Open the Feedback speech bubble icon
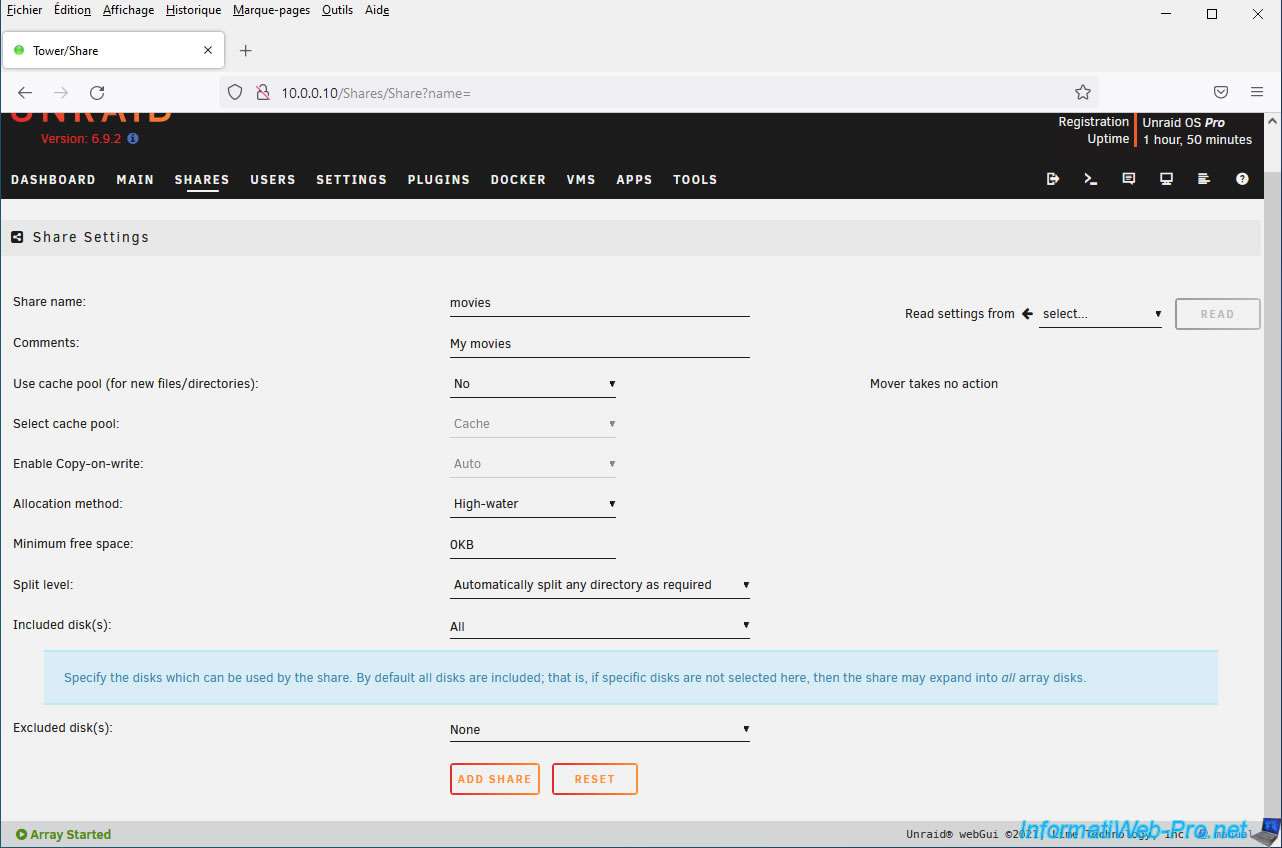Screen dimensions: 1282x848 click(1129, 179)
